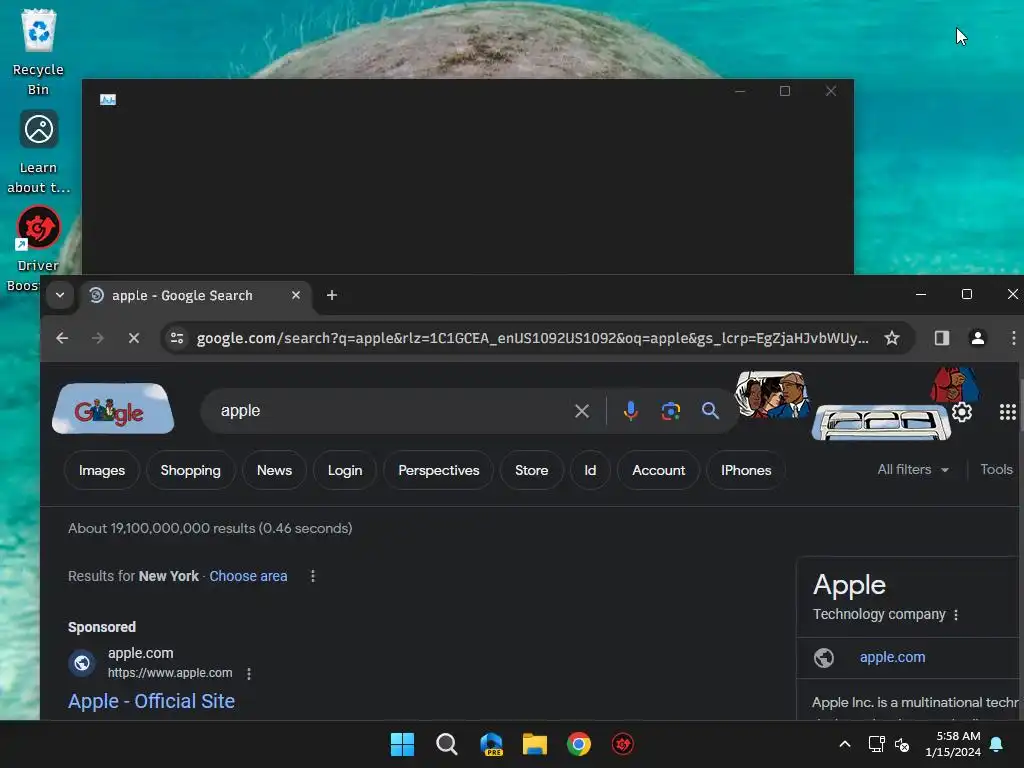1024x768 pixels.
Task: Open a new tab in Chrome
Action: pos(332,295)
